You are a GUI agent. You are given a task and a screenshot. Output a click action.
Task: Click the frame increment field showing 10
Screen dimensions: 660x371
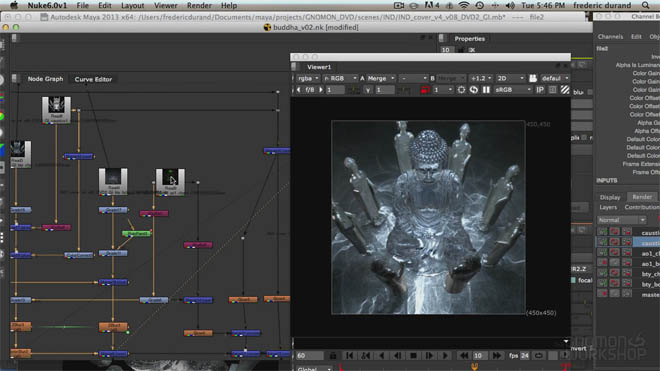479,356
